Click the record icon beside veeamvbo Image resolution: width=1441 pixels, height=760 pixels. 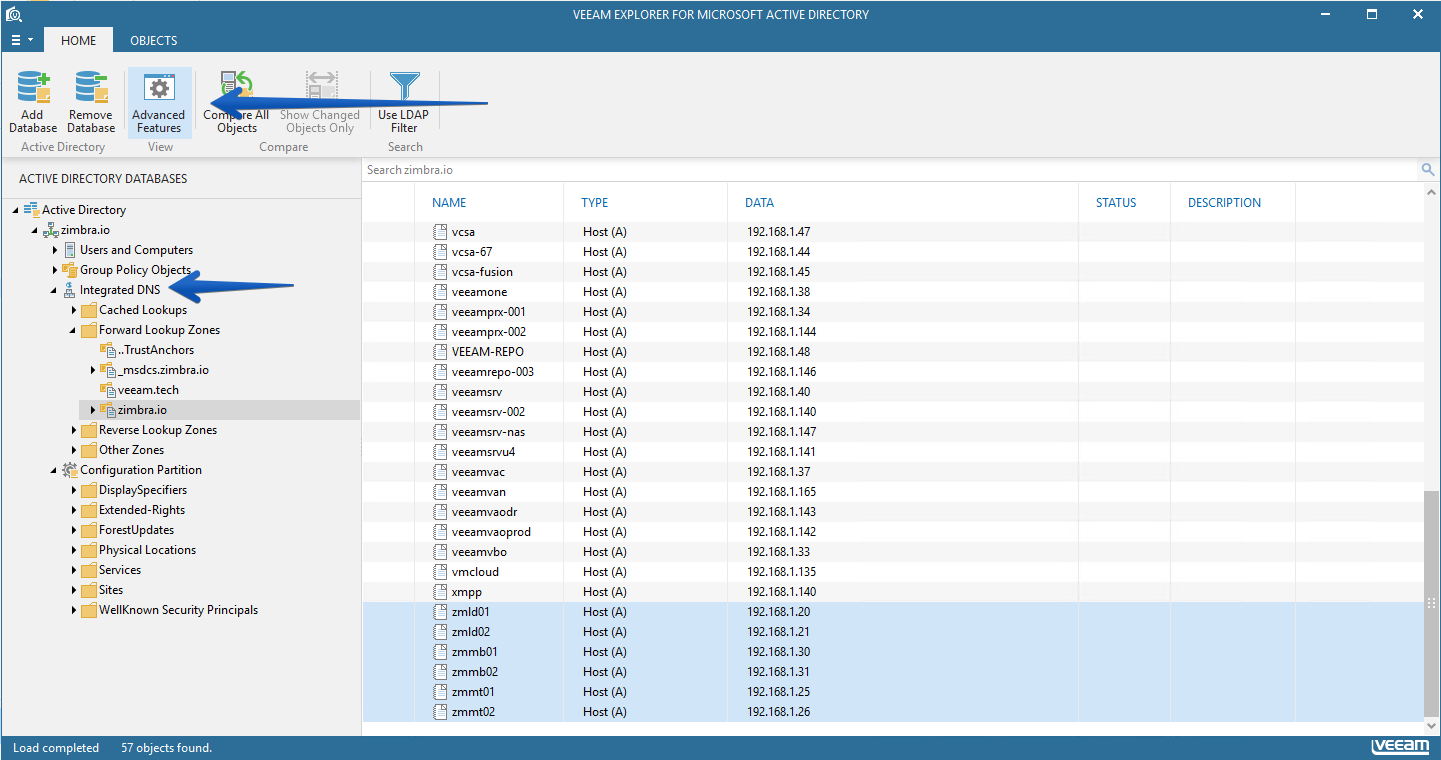pyautogui.click(x=440, y=552)
